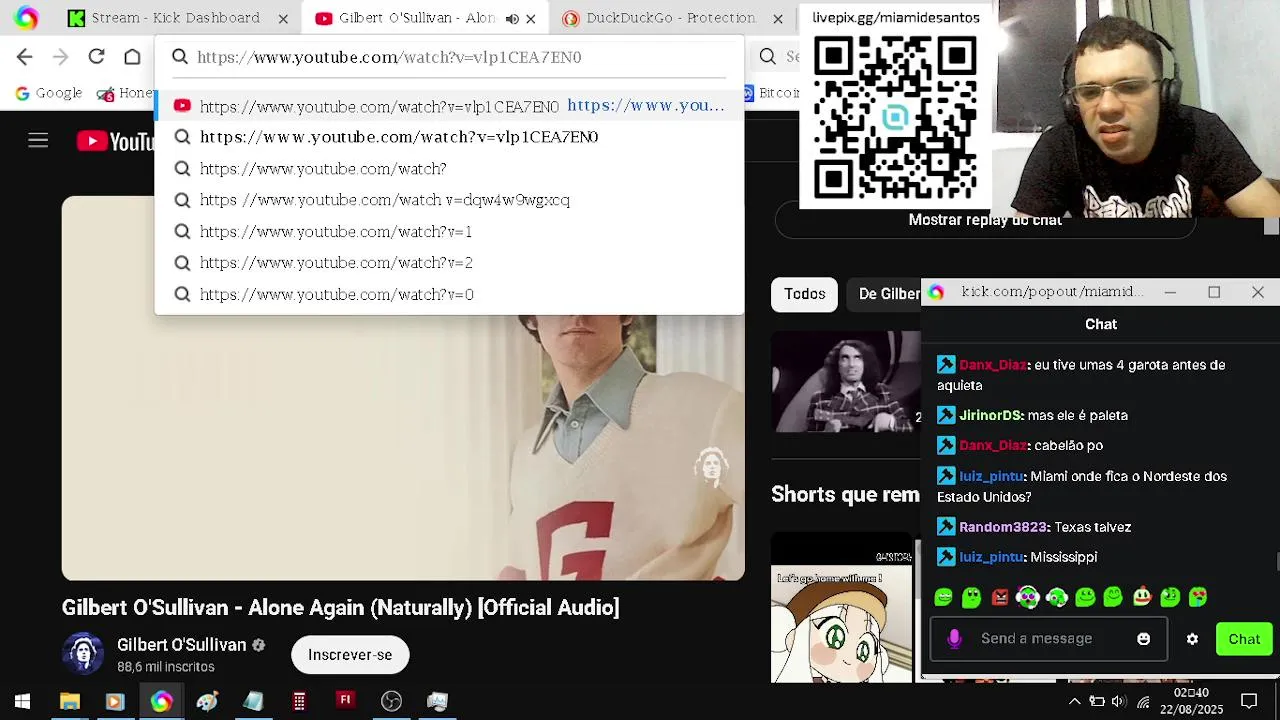Click the Inscrever-se subscribe button
This screenshot has width=1280, height=720.
350,655
